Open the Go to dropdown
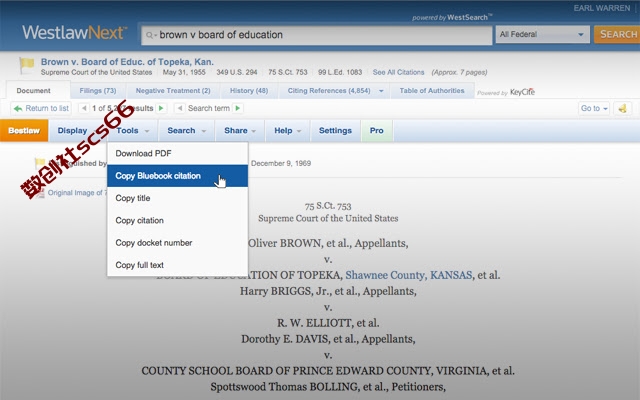Viewport: 640px width, 400px height. [594, 109]
